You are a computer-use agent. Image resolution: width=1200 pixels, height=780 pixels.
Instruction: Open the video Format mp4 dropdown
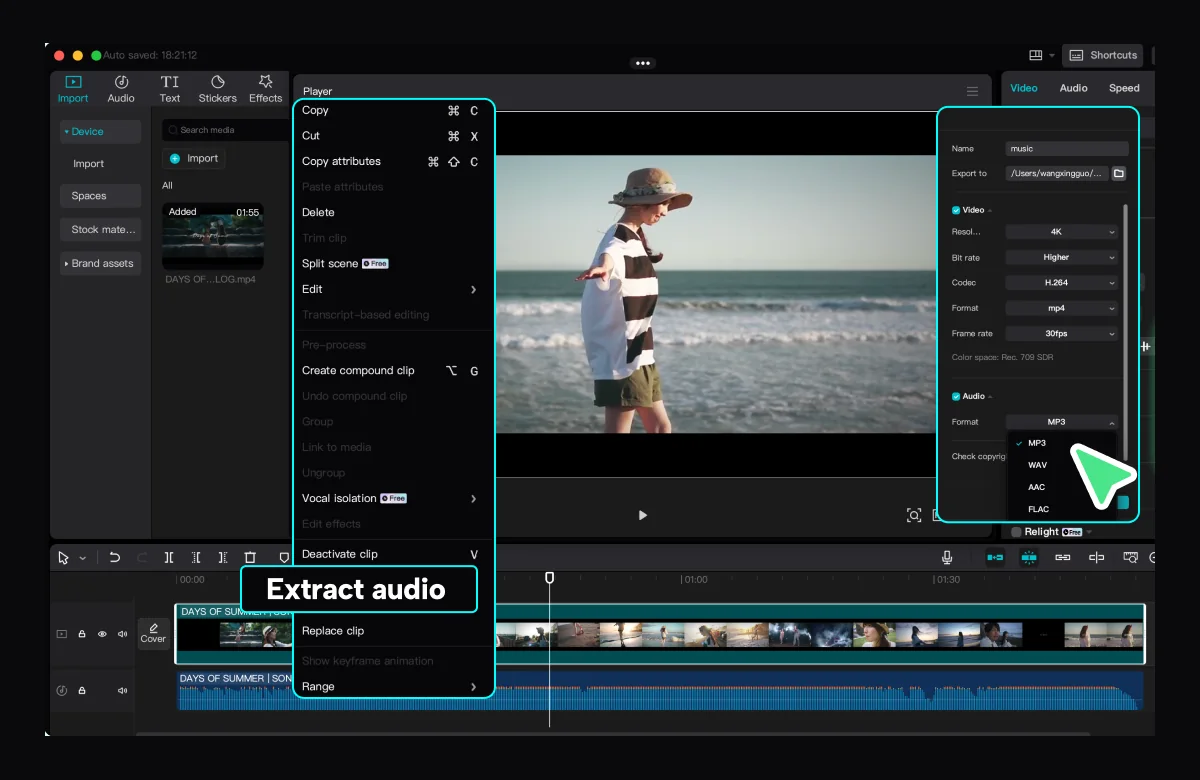click(1061, 308)
